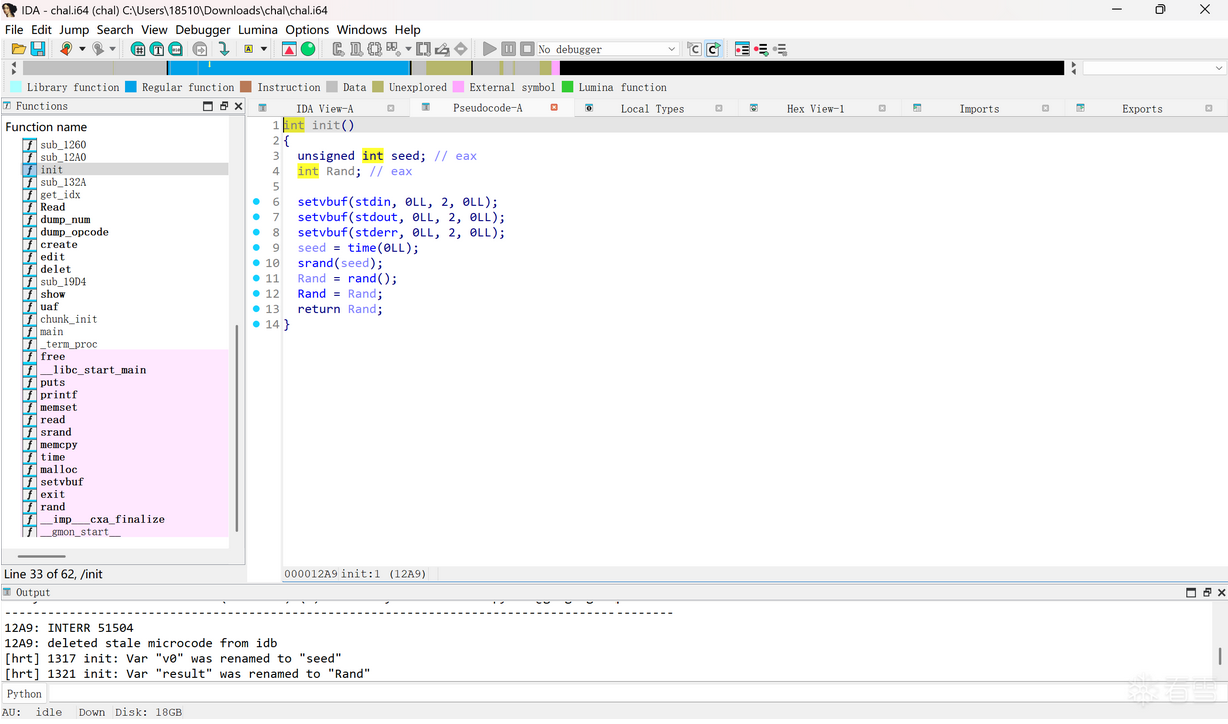Close the Pseudocode-A tab
The width and height of the screenshot is (1228, 724).
pos(554,107)
